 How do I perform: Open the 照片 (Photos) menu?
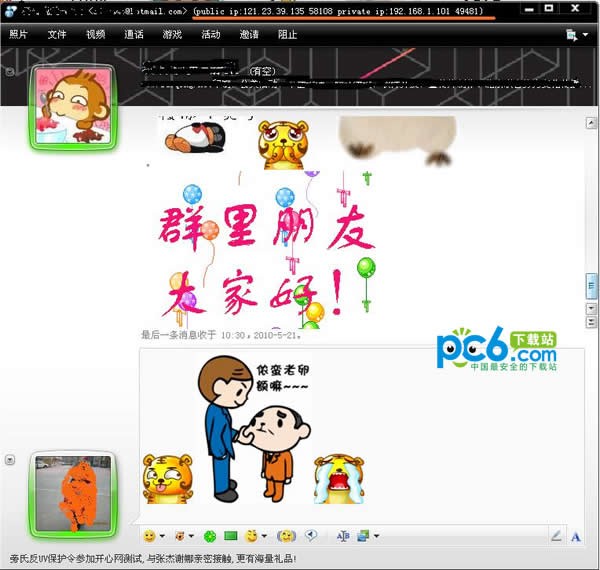18,34
